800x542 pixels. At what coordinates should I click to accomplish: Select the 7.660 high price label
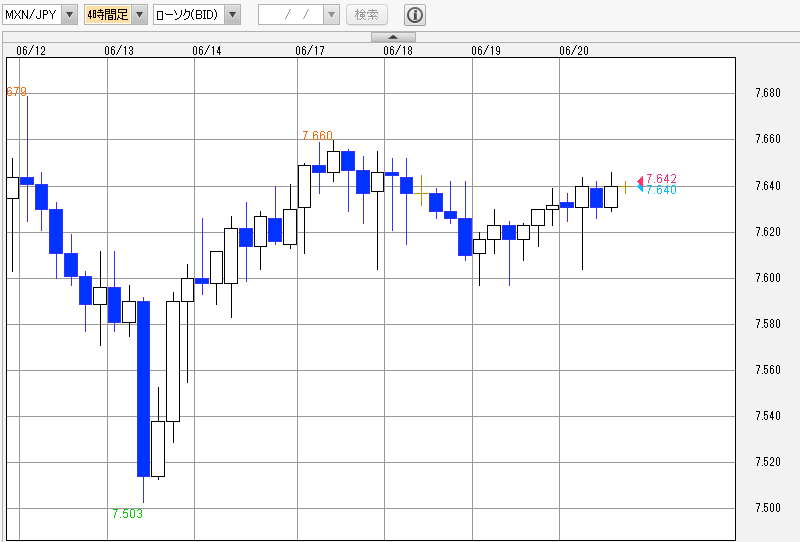[x=317, y=136]
